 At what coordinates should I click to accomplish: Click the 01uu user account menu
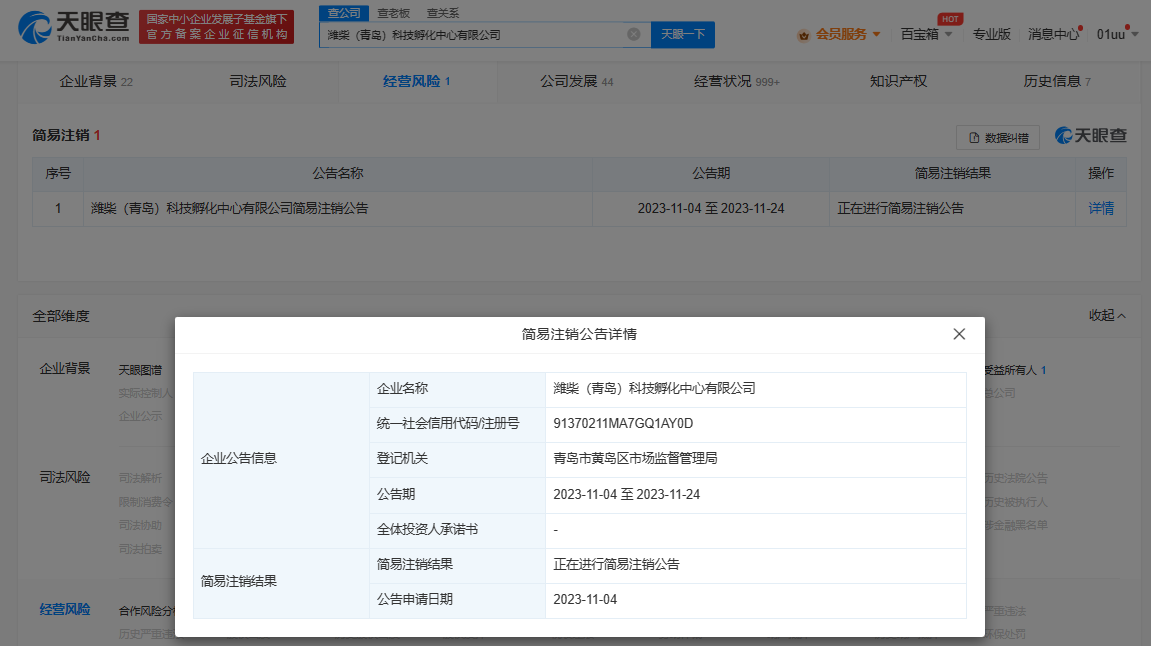tap(1112, 34)
